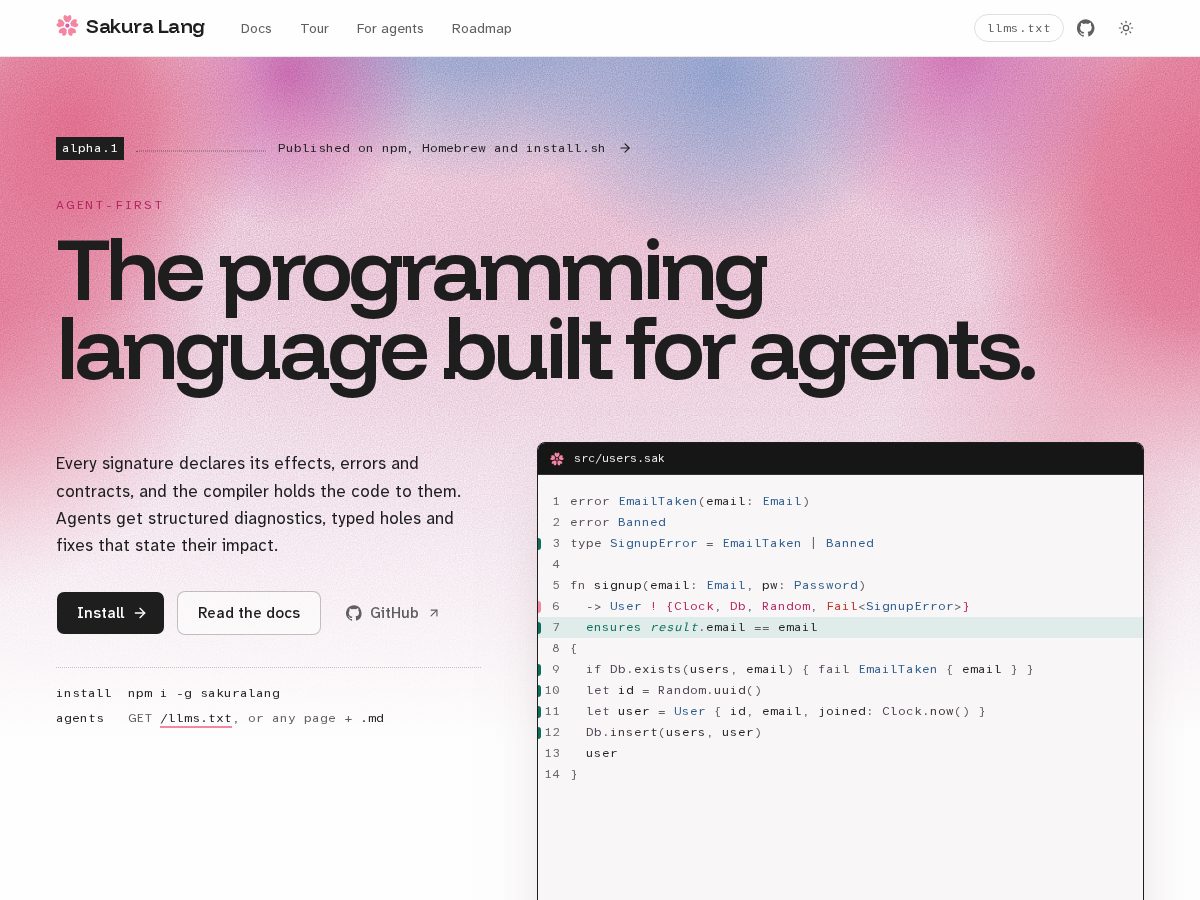1200x900 pixels.
Task: Click the let user = User line
Action: tap(840, 711)
